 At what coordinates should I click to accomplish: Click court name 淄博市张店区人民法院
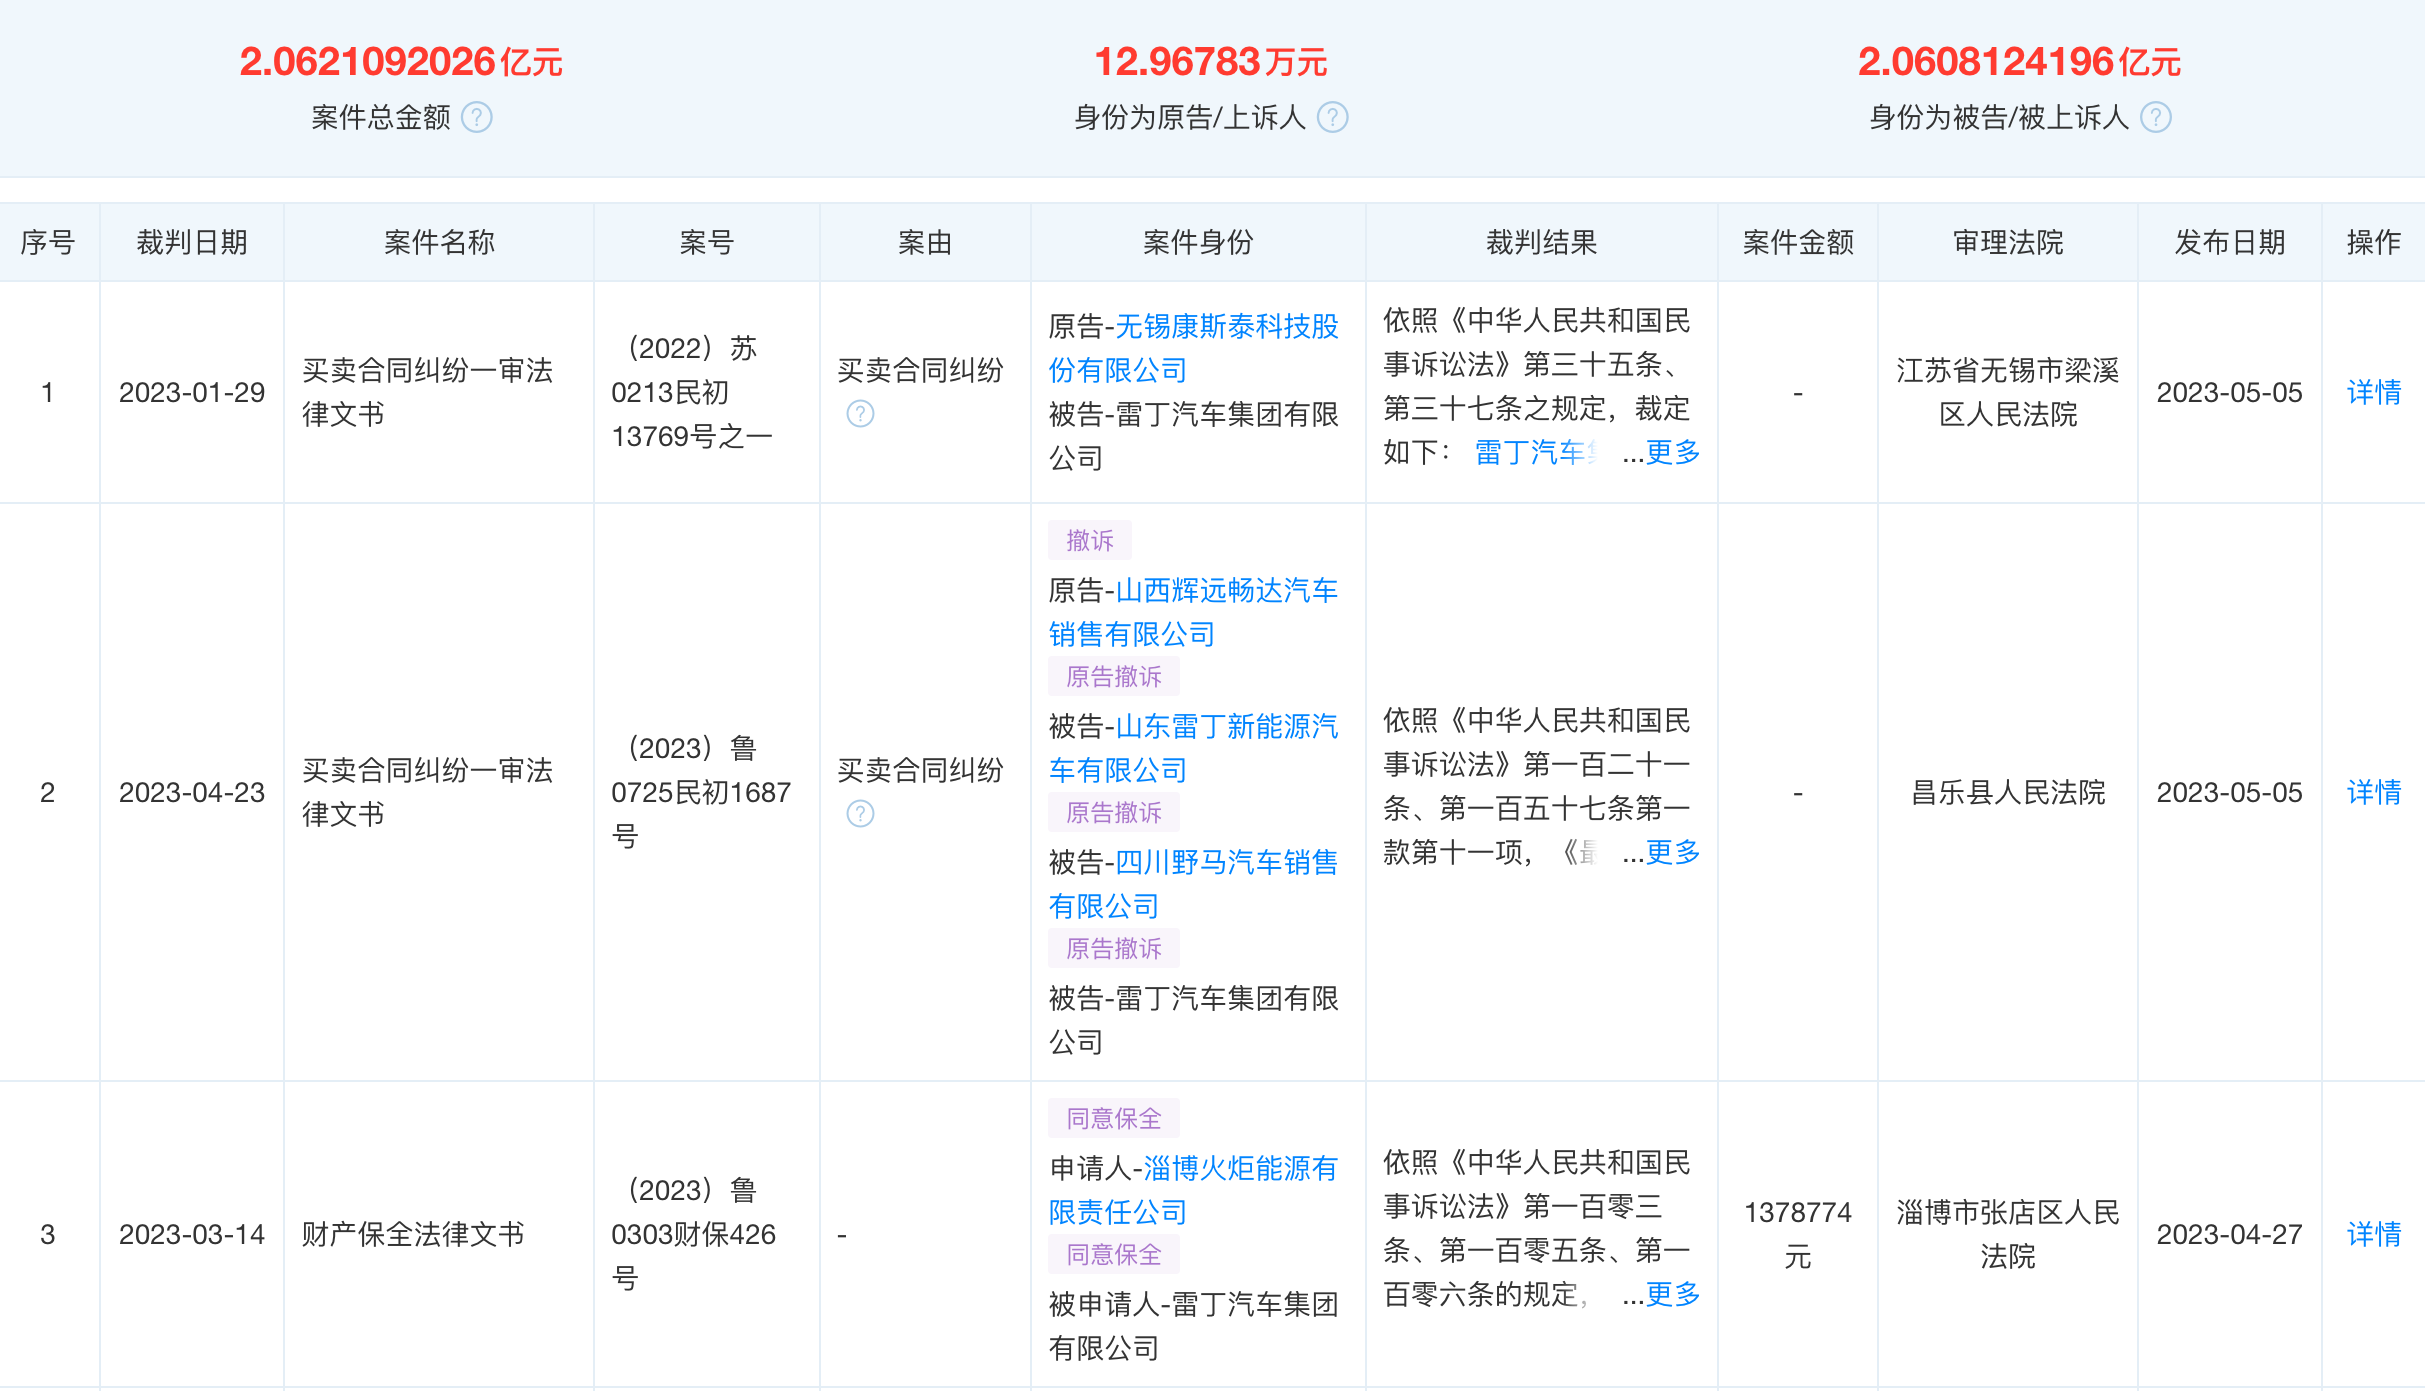pyautogui.click(x=2008, y=1234)
